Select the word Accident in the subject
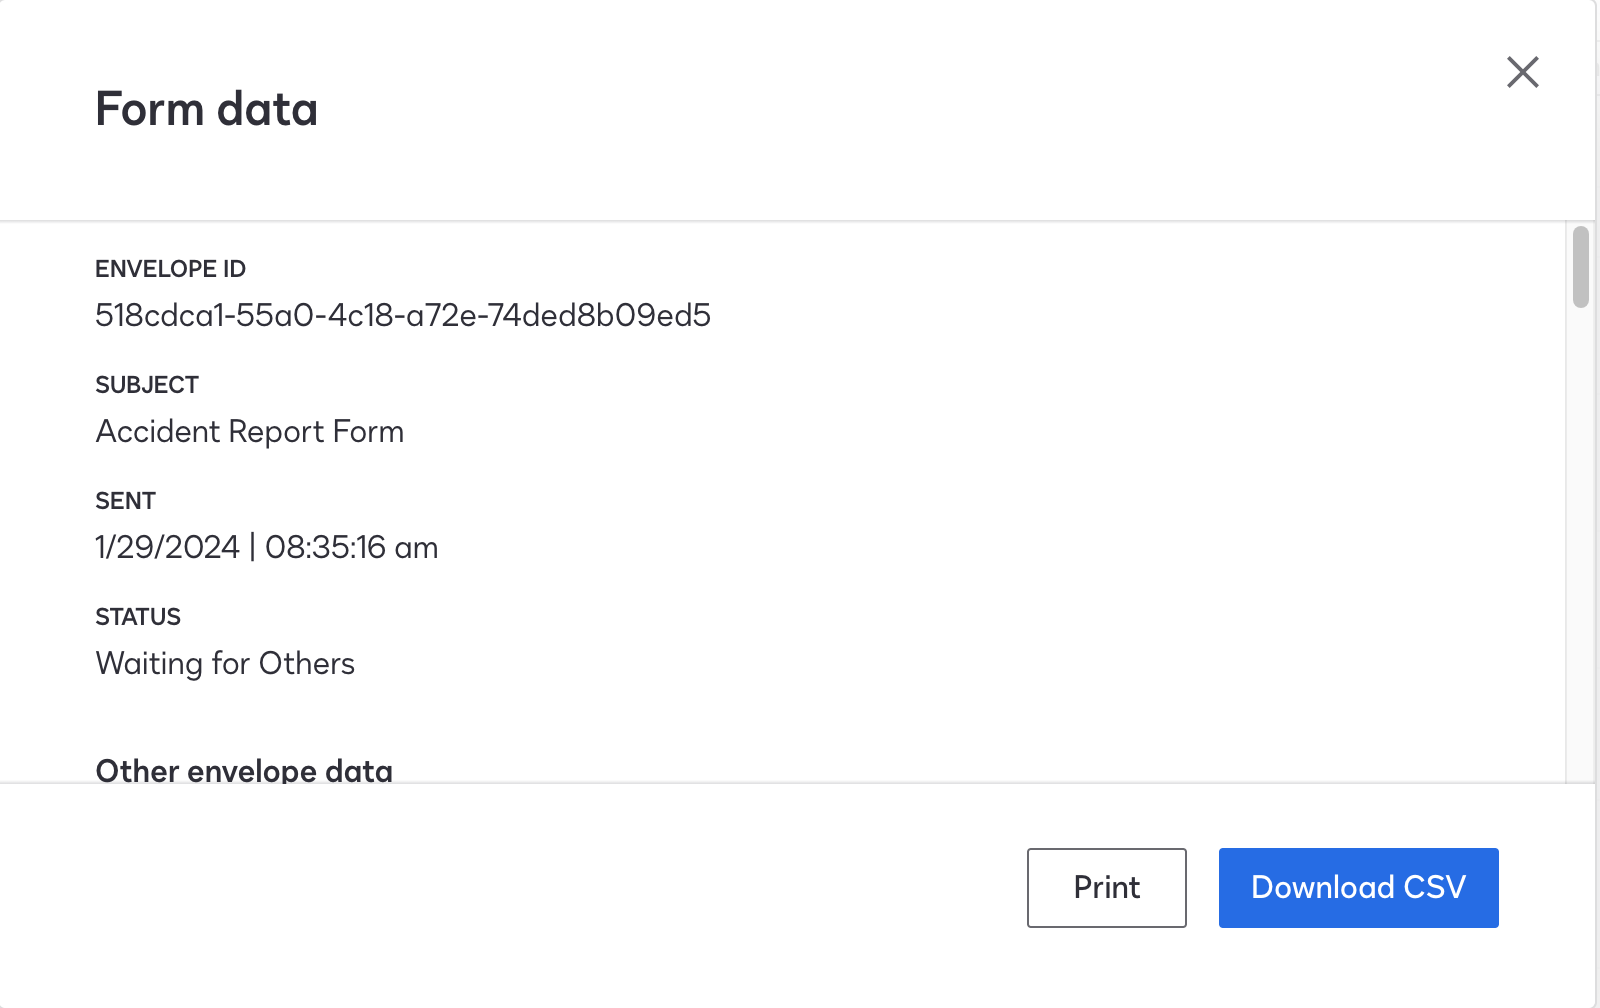Image resolution: width=1600 pixels, height=1008 pixels. (157, 432)
